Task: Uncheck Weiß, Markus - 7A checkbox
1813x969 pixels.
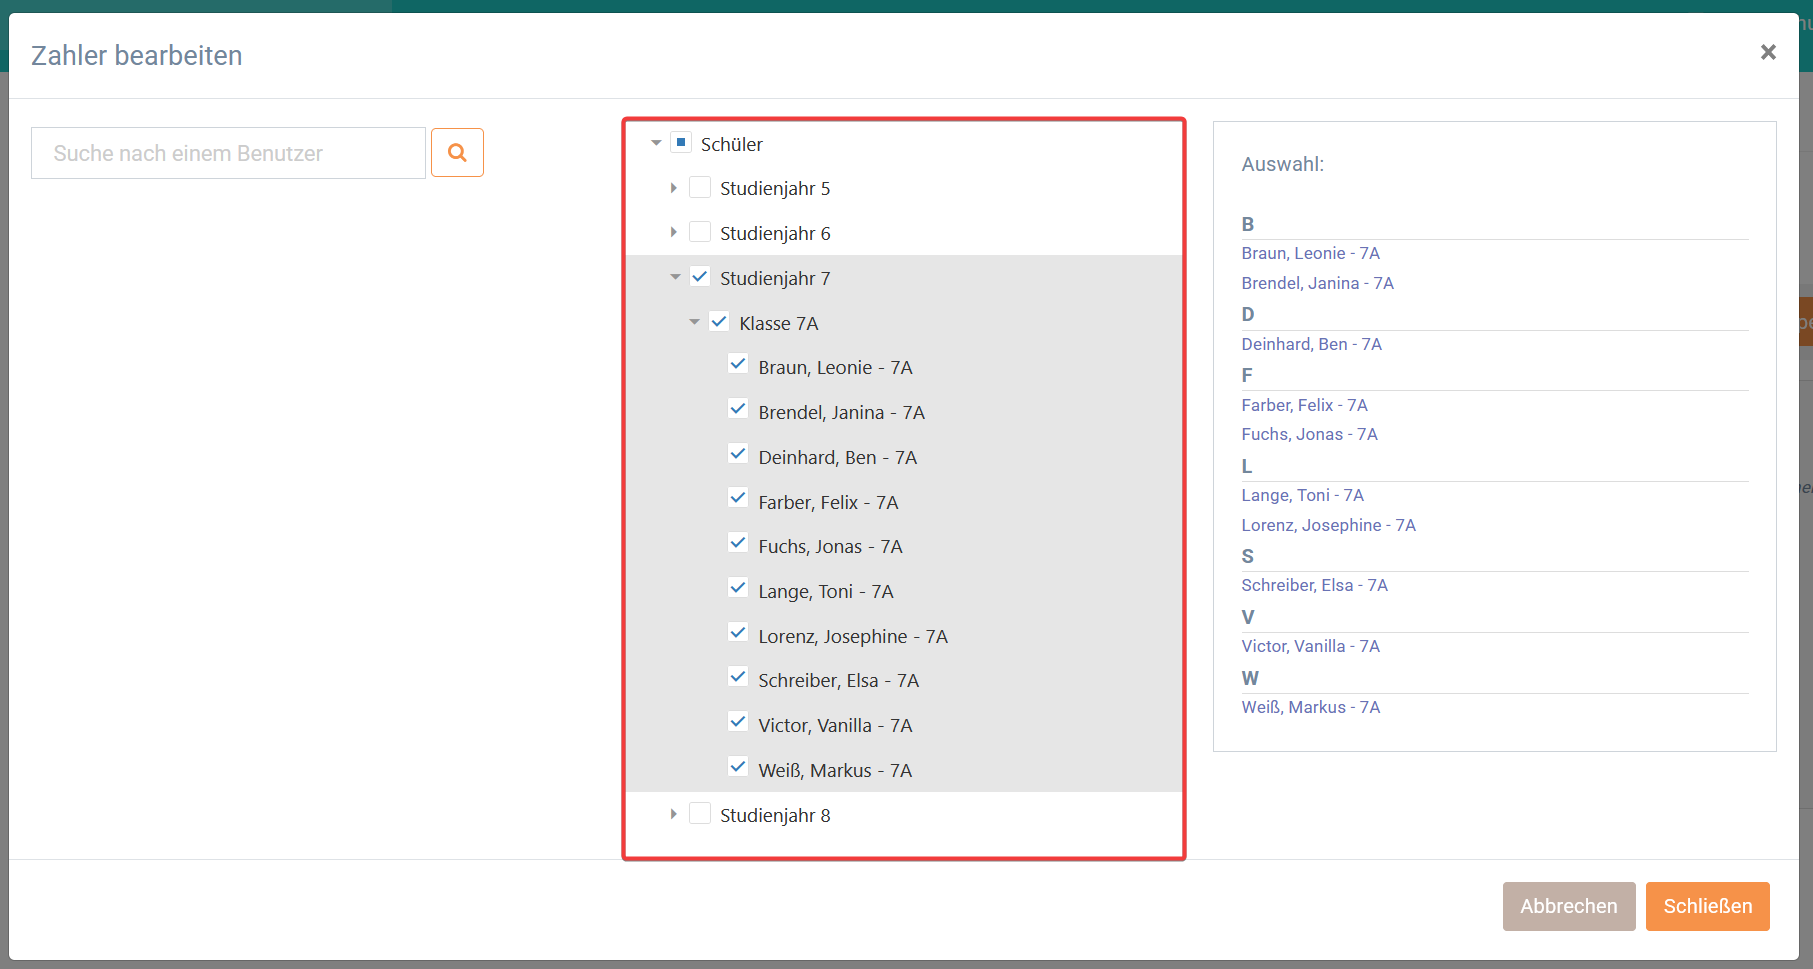Action: (x=738, y=768)
